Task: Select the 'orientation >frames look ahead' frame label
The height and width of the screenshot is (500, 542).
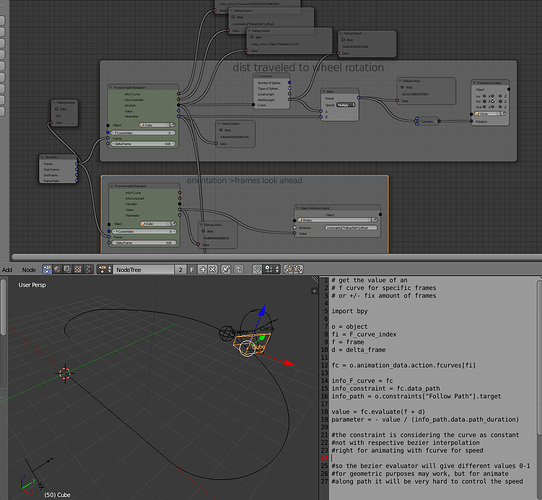Action: click(244, 180)
